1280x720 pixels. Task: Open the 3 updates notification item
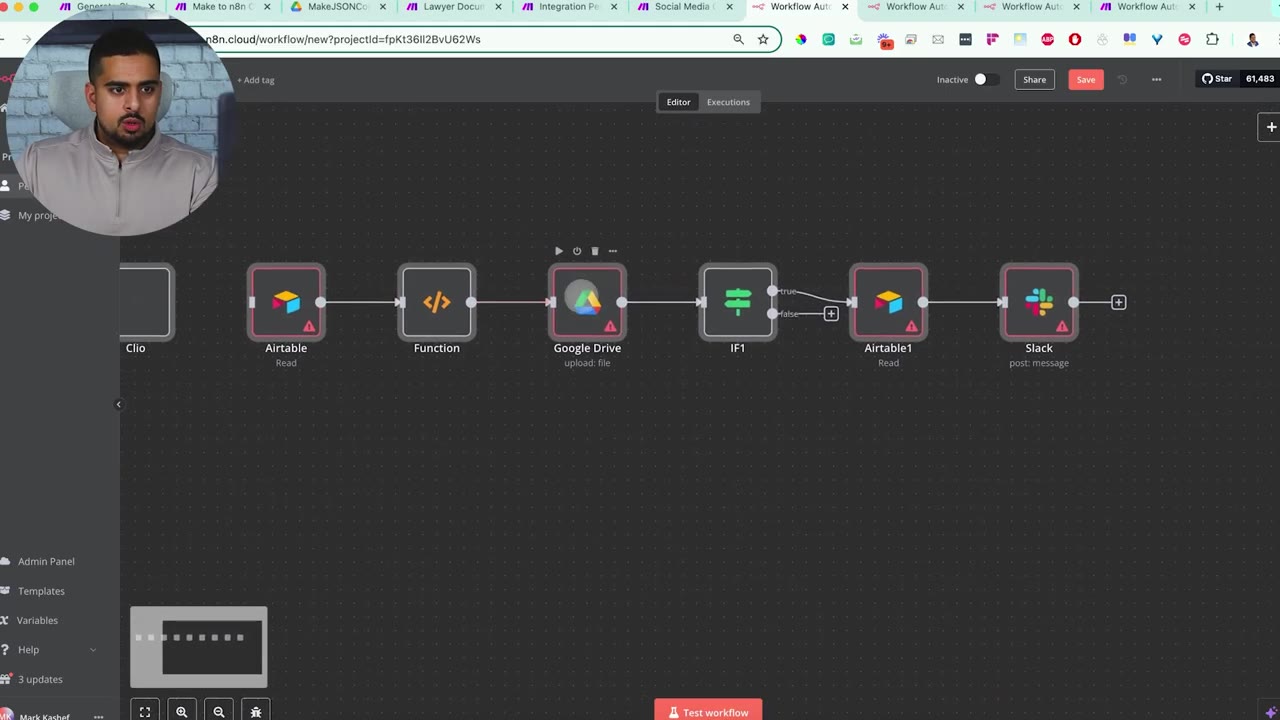tap(40, 679)
